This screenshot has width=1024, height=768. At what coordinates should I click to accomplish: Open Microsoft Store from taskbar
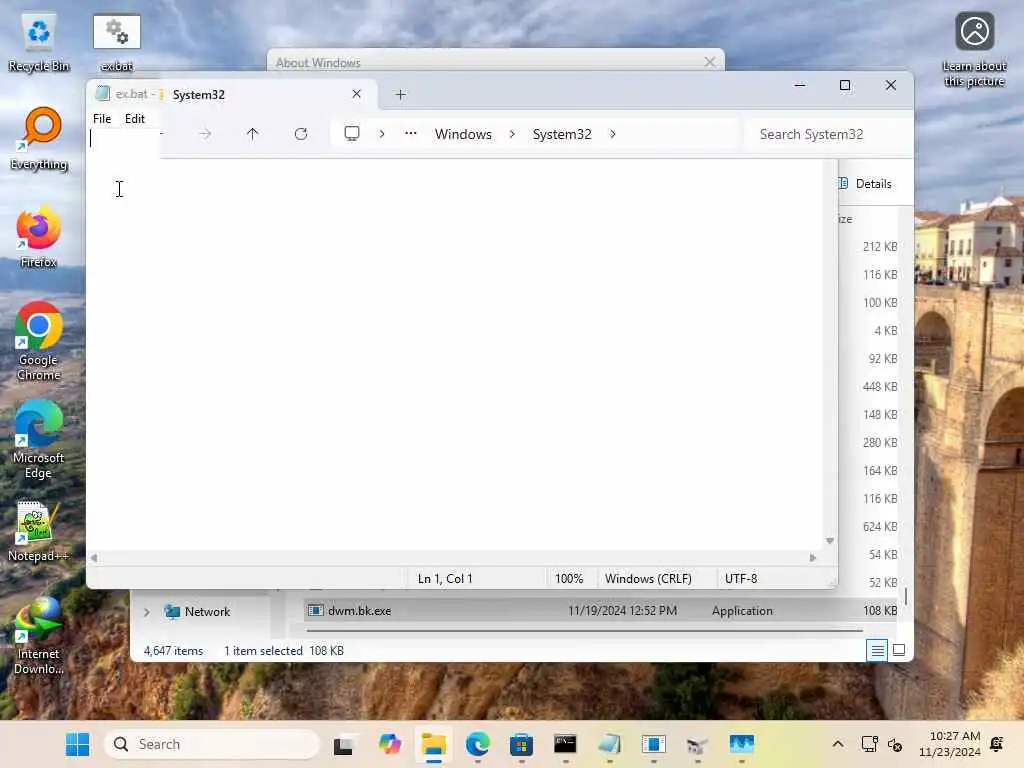(521, 744)
